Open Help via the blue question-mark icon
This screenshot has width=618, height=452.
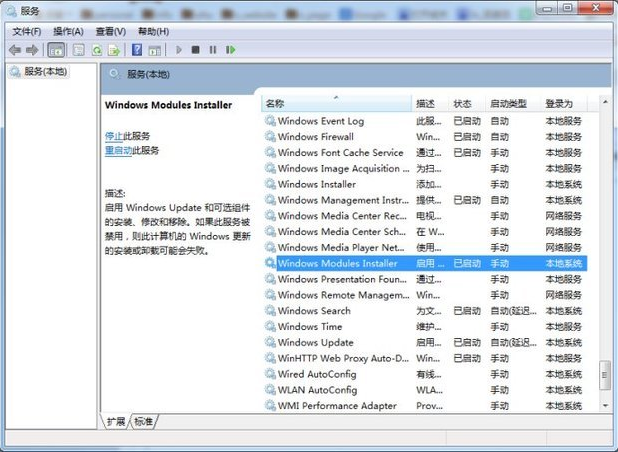coord(137,49)
